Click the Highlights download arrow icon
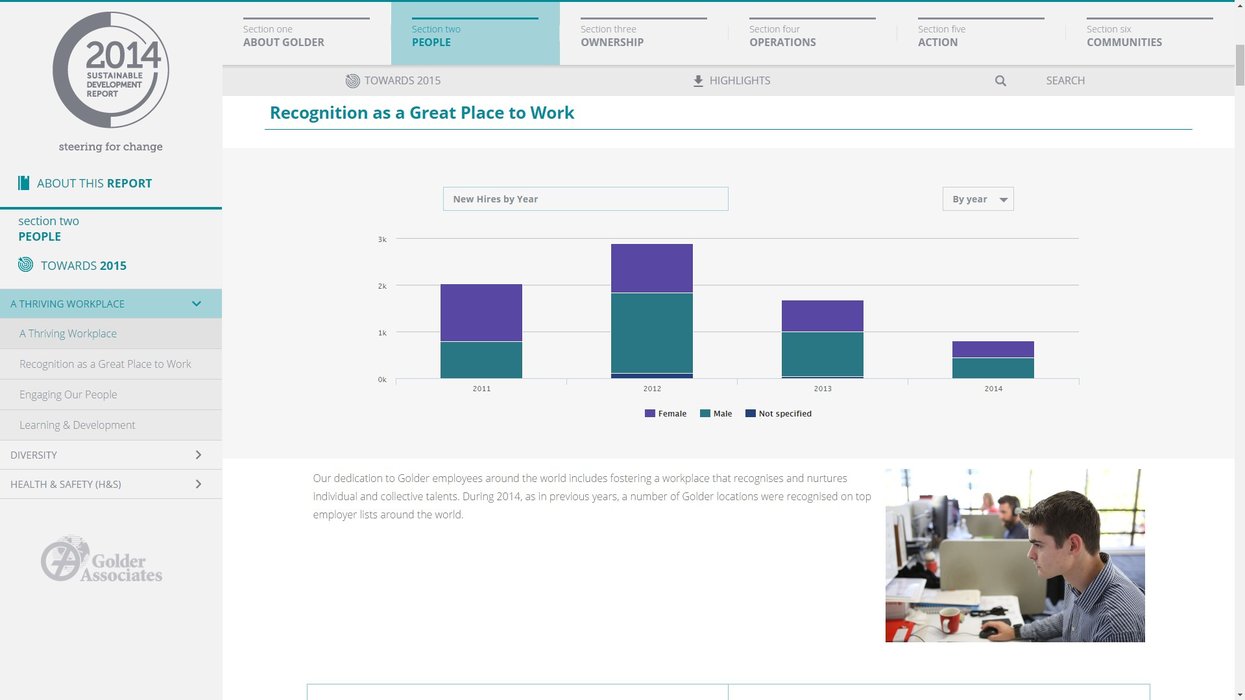The width and height of the screenshot is (1245, 700). pos(698,81)
